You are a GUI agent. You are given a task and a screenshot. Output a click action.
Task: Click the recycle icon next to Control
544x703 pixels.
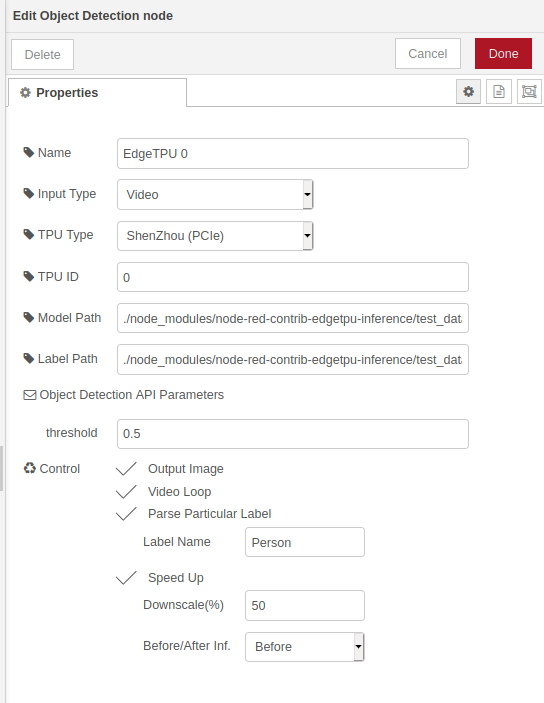(x=30, y=469)
